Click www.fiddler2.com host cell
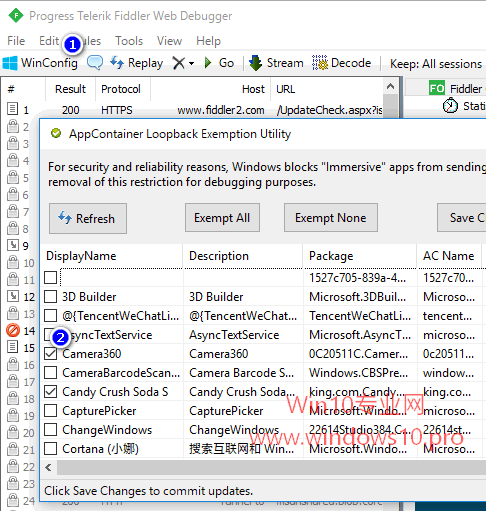The image size is (486, 511). [221, 110]
